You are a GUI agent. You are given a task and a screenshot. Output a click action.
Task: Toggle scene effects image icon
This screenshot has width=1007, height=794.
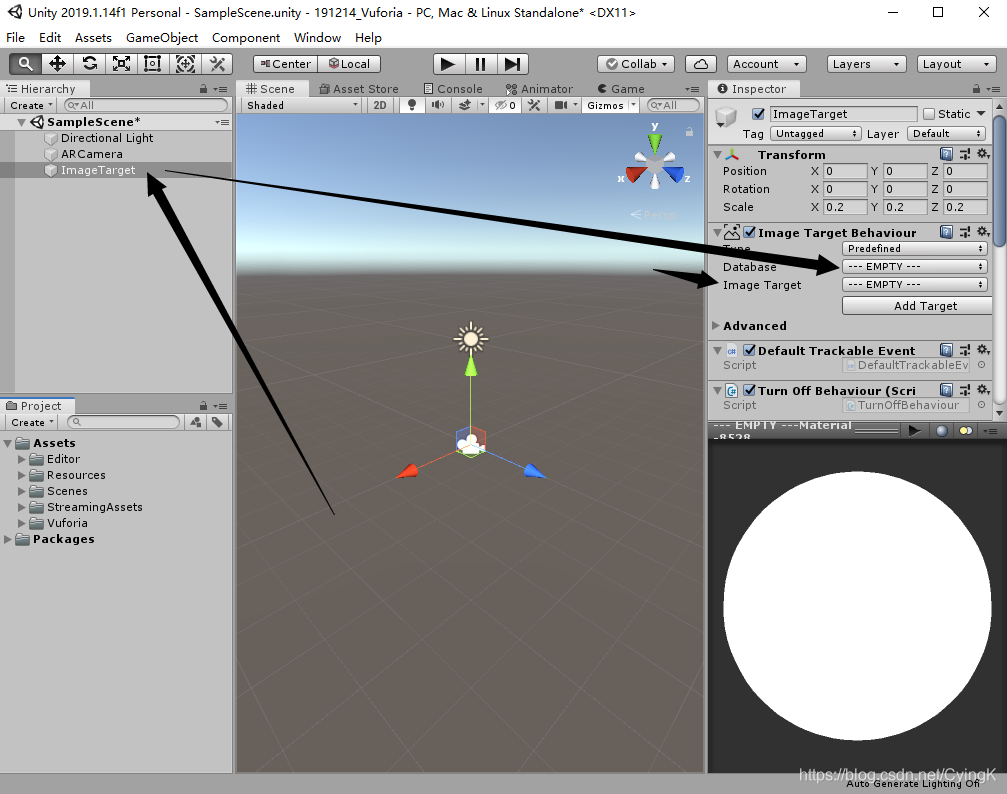click(x=464, y=105)
